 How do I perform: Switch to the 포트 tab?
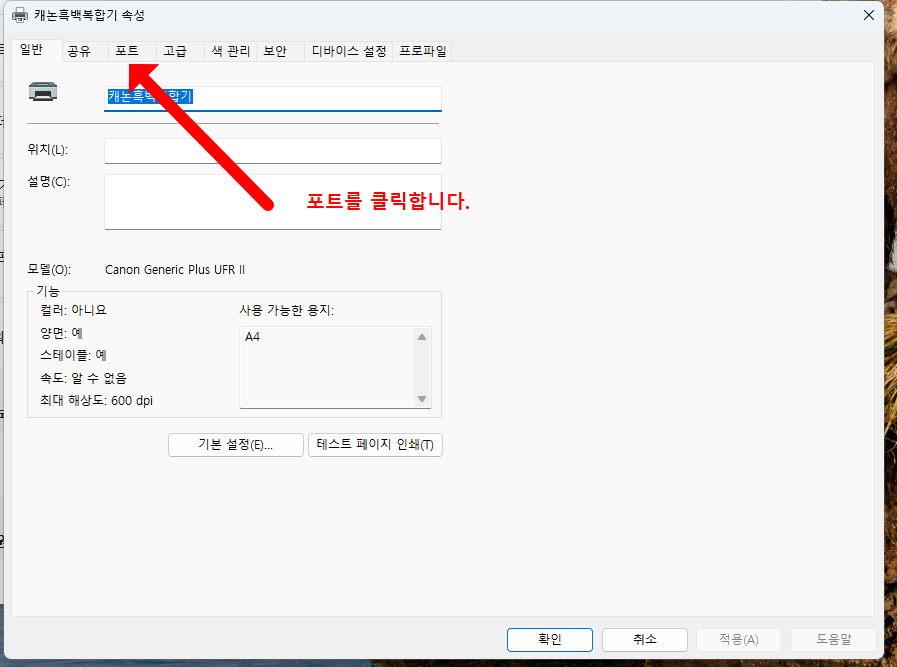tap(127, 51)
